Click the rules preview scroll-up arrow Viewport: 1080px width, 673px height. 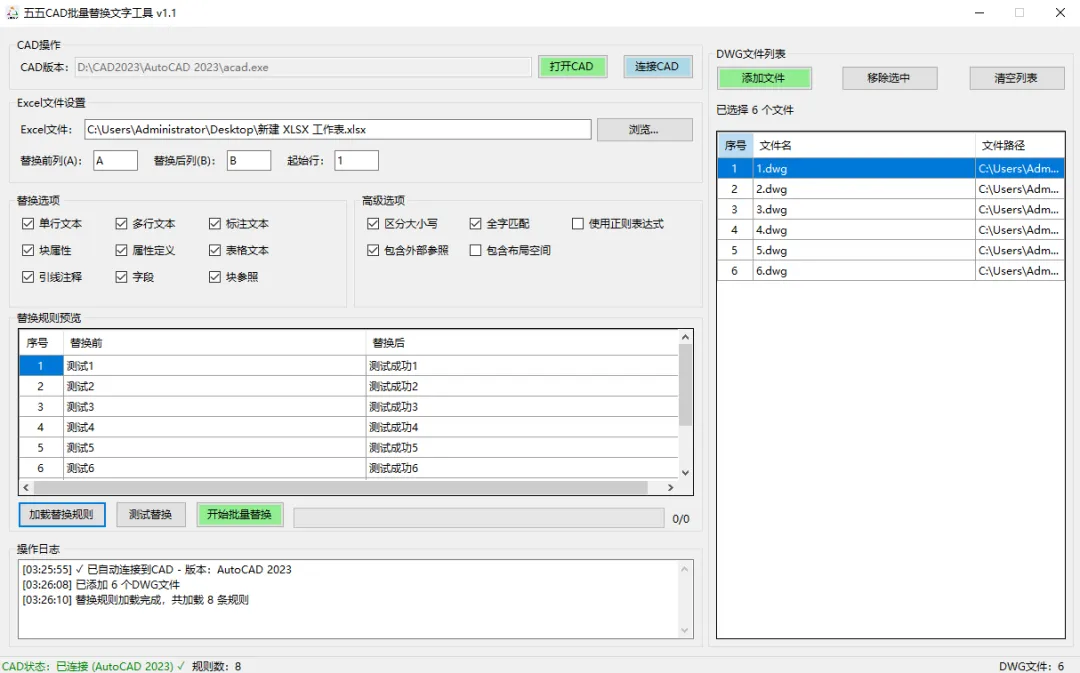tap(685, 337)
